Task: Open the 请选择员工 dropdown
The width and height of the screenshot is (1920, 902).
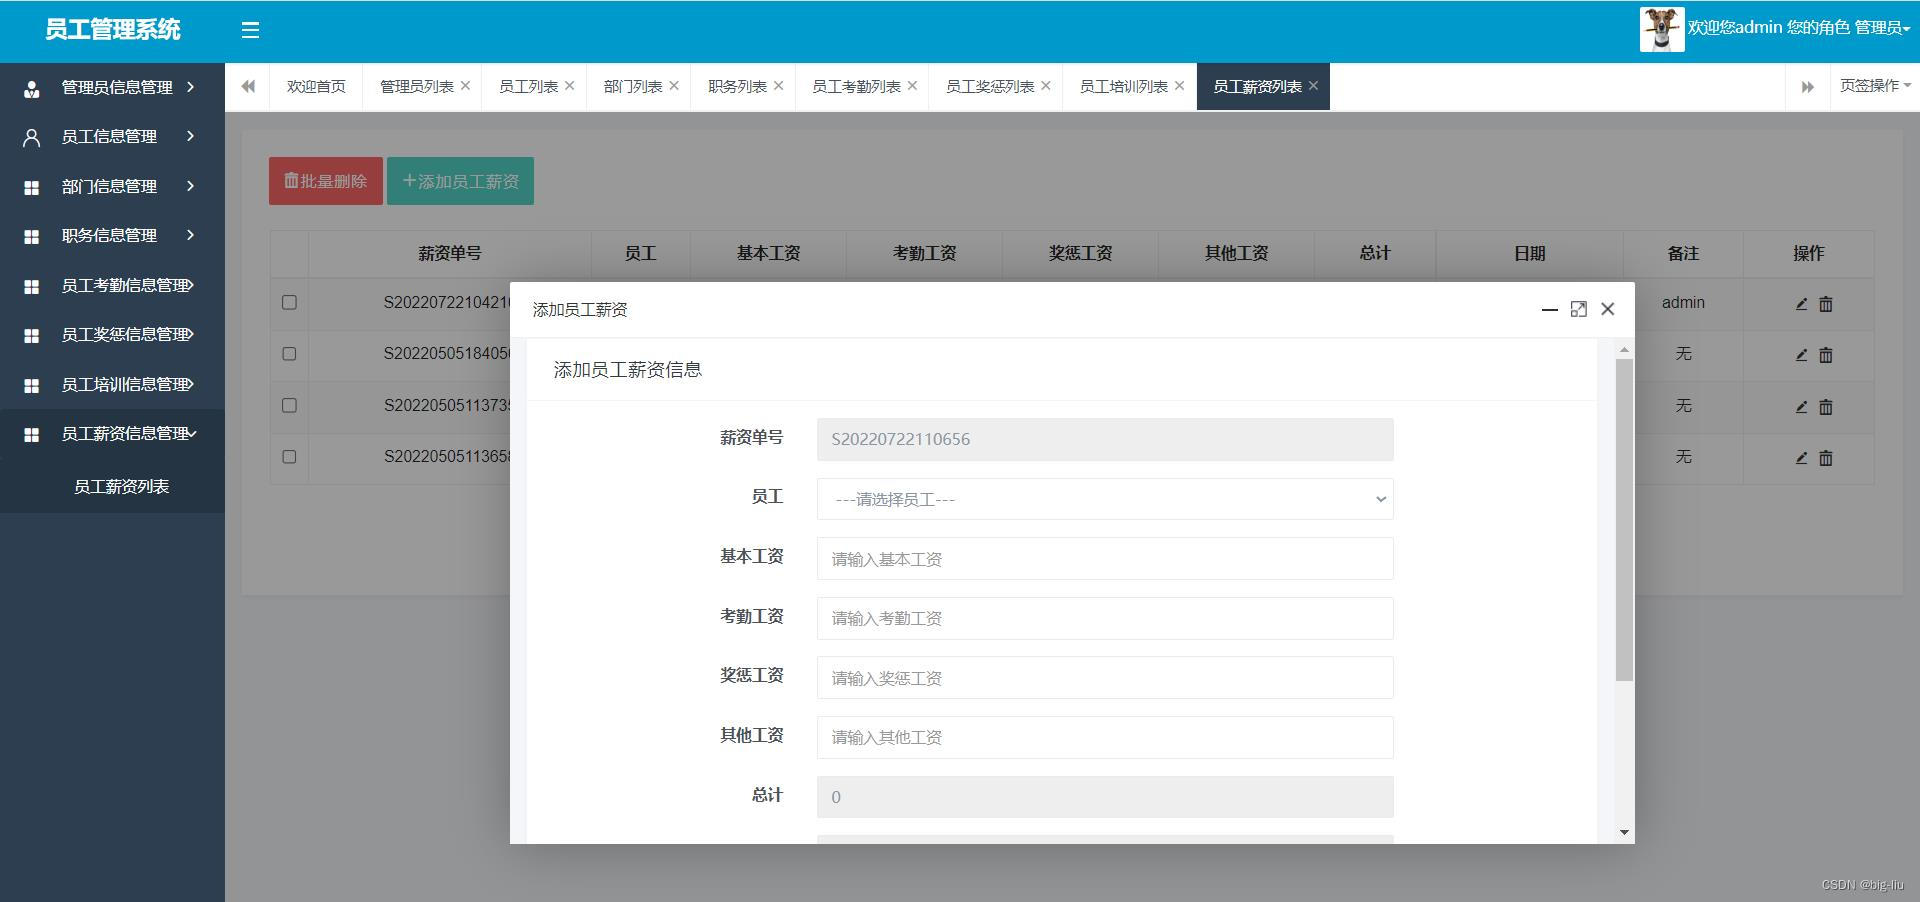Action: (1104, 499)
